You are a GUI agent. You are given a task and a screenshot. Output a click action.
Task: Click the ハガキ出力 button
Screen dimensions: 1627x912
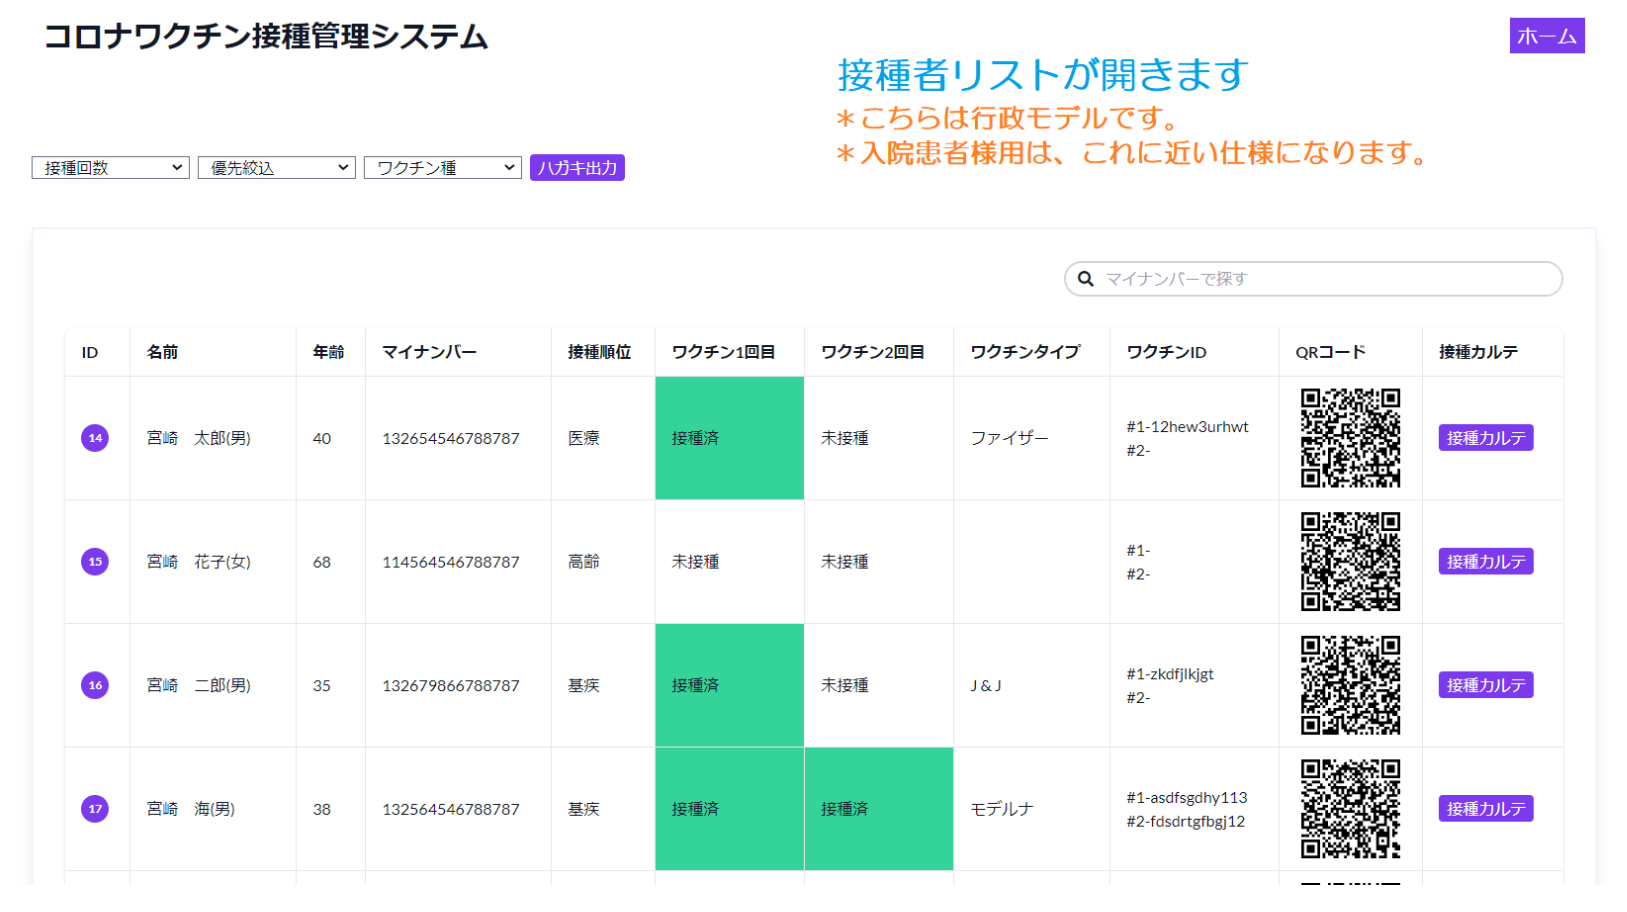[577, 168]
